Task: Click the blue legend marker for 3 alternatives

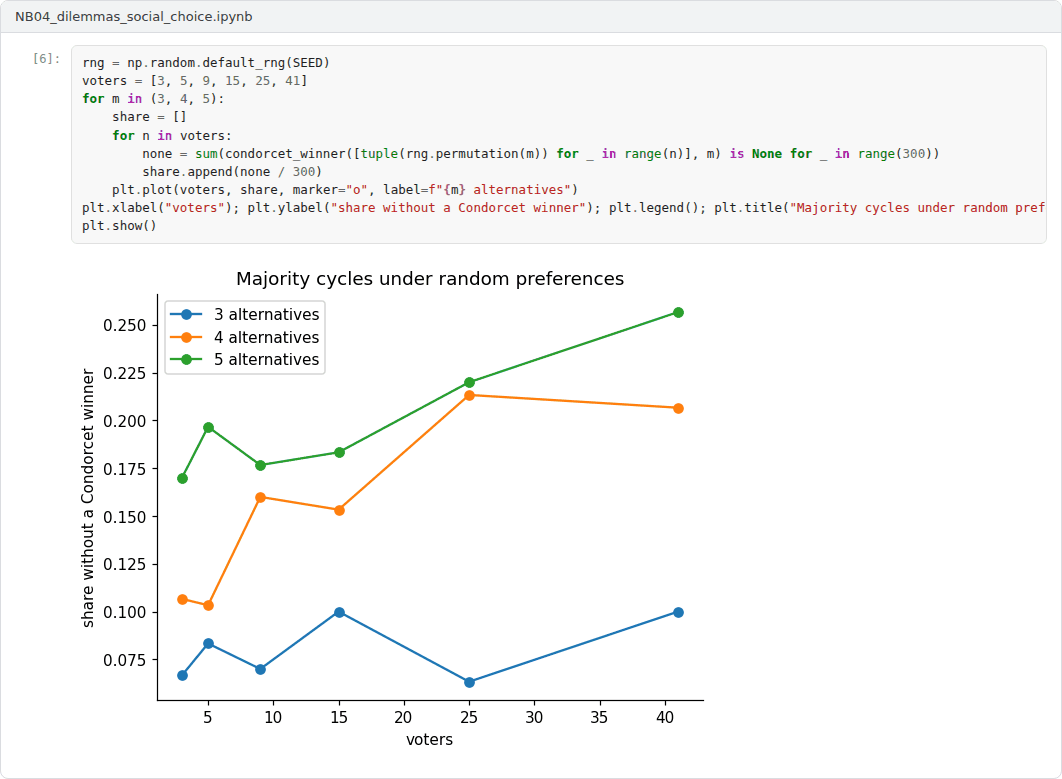Action: click(x=186, y=314)
